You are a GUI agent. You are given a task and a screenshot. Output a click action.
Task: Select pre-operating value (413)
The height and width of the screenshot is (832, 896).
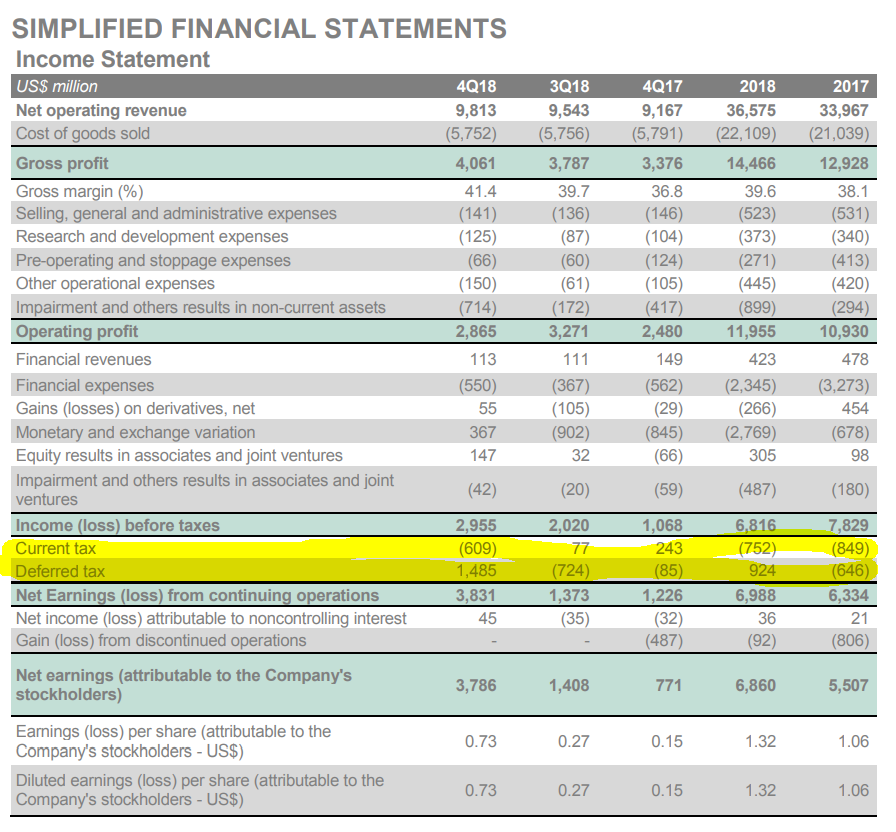point(850,260)
